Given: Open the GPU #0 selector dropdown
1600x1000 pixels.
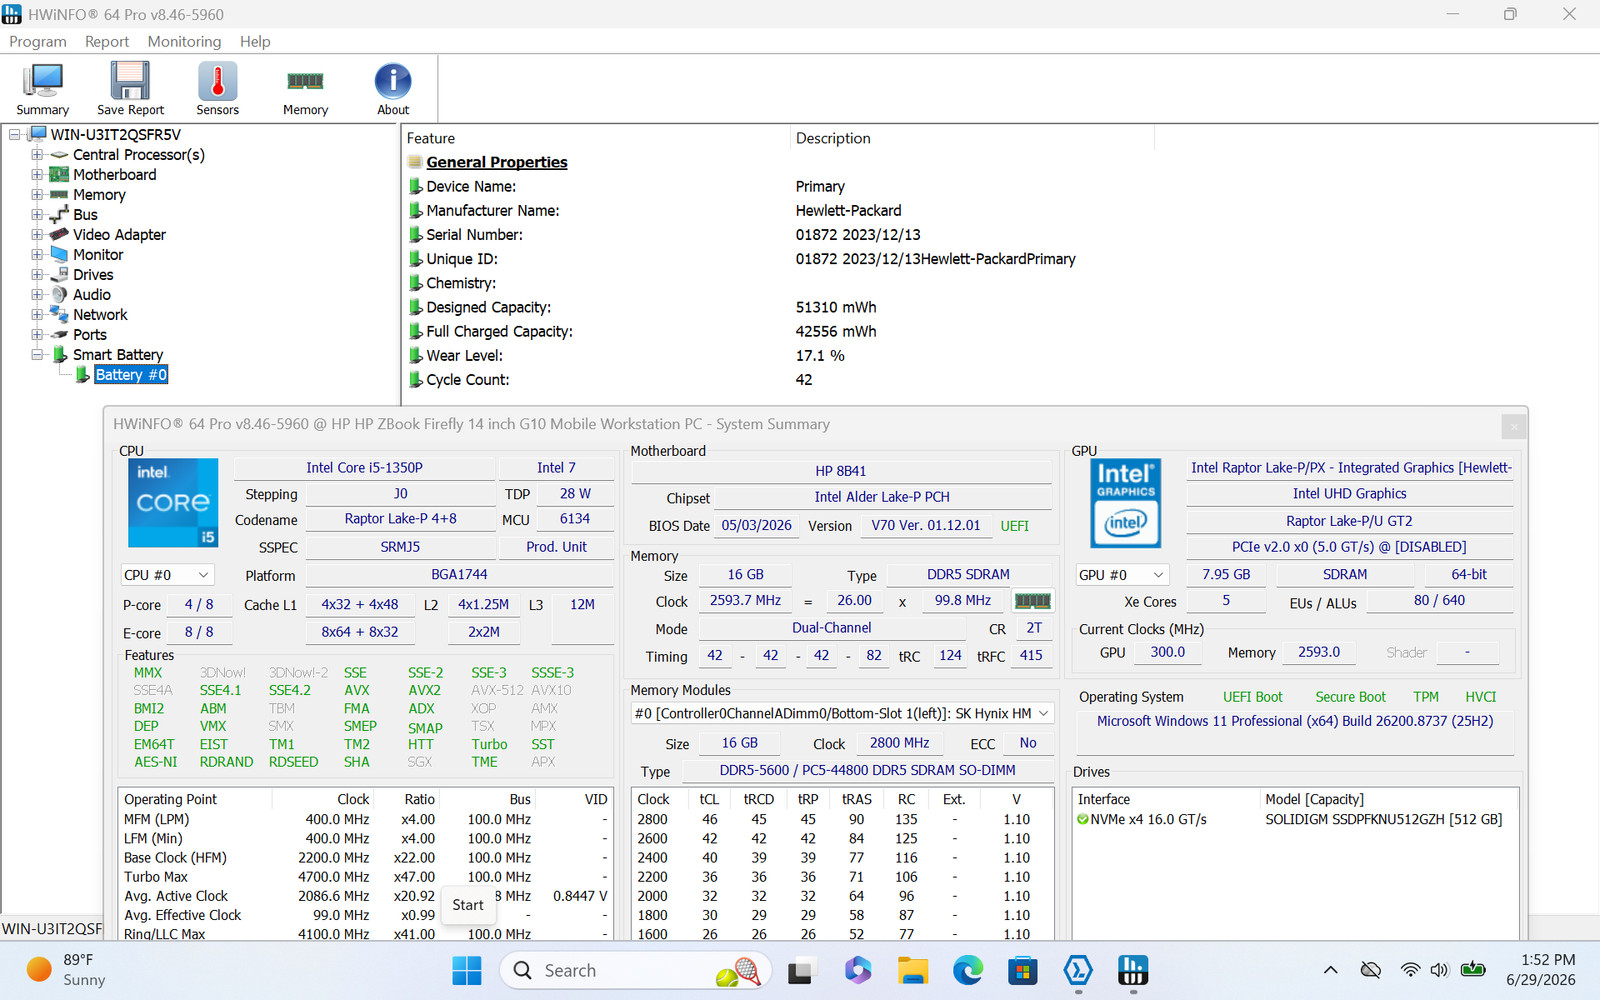Looking at the screenshot, I should coord(1122,575).
